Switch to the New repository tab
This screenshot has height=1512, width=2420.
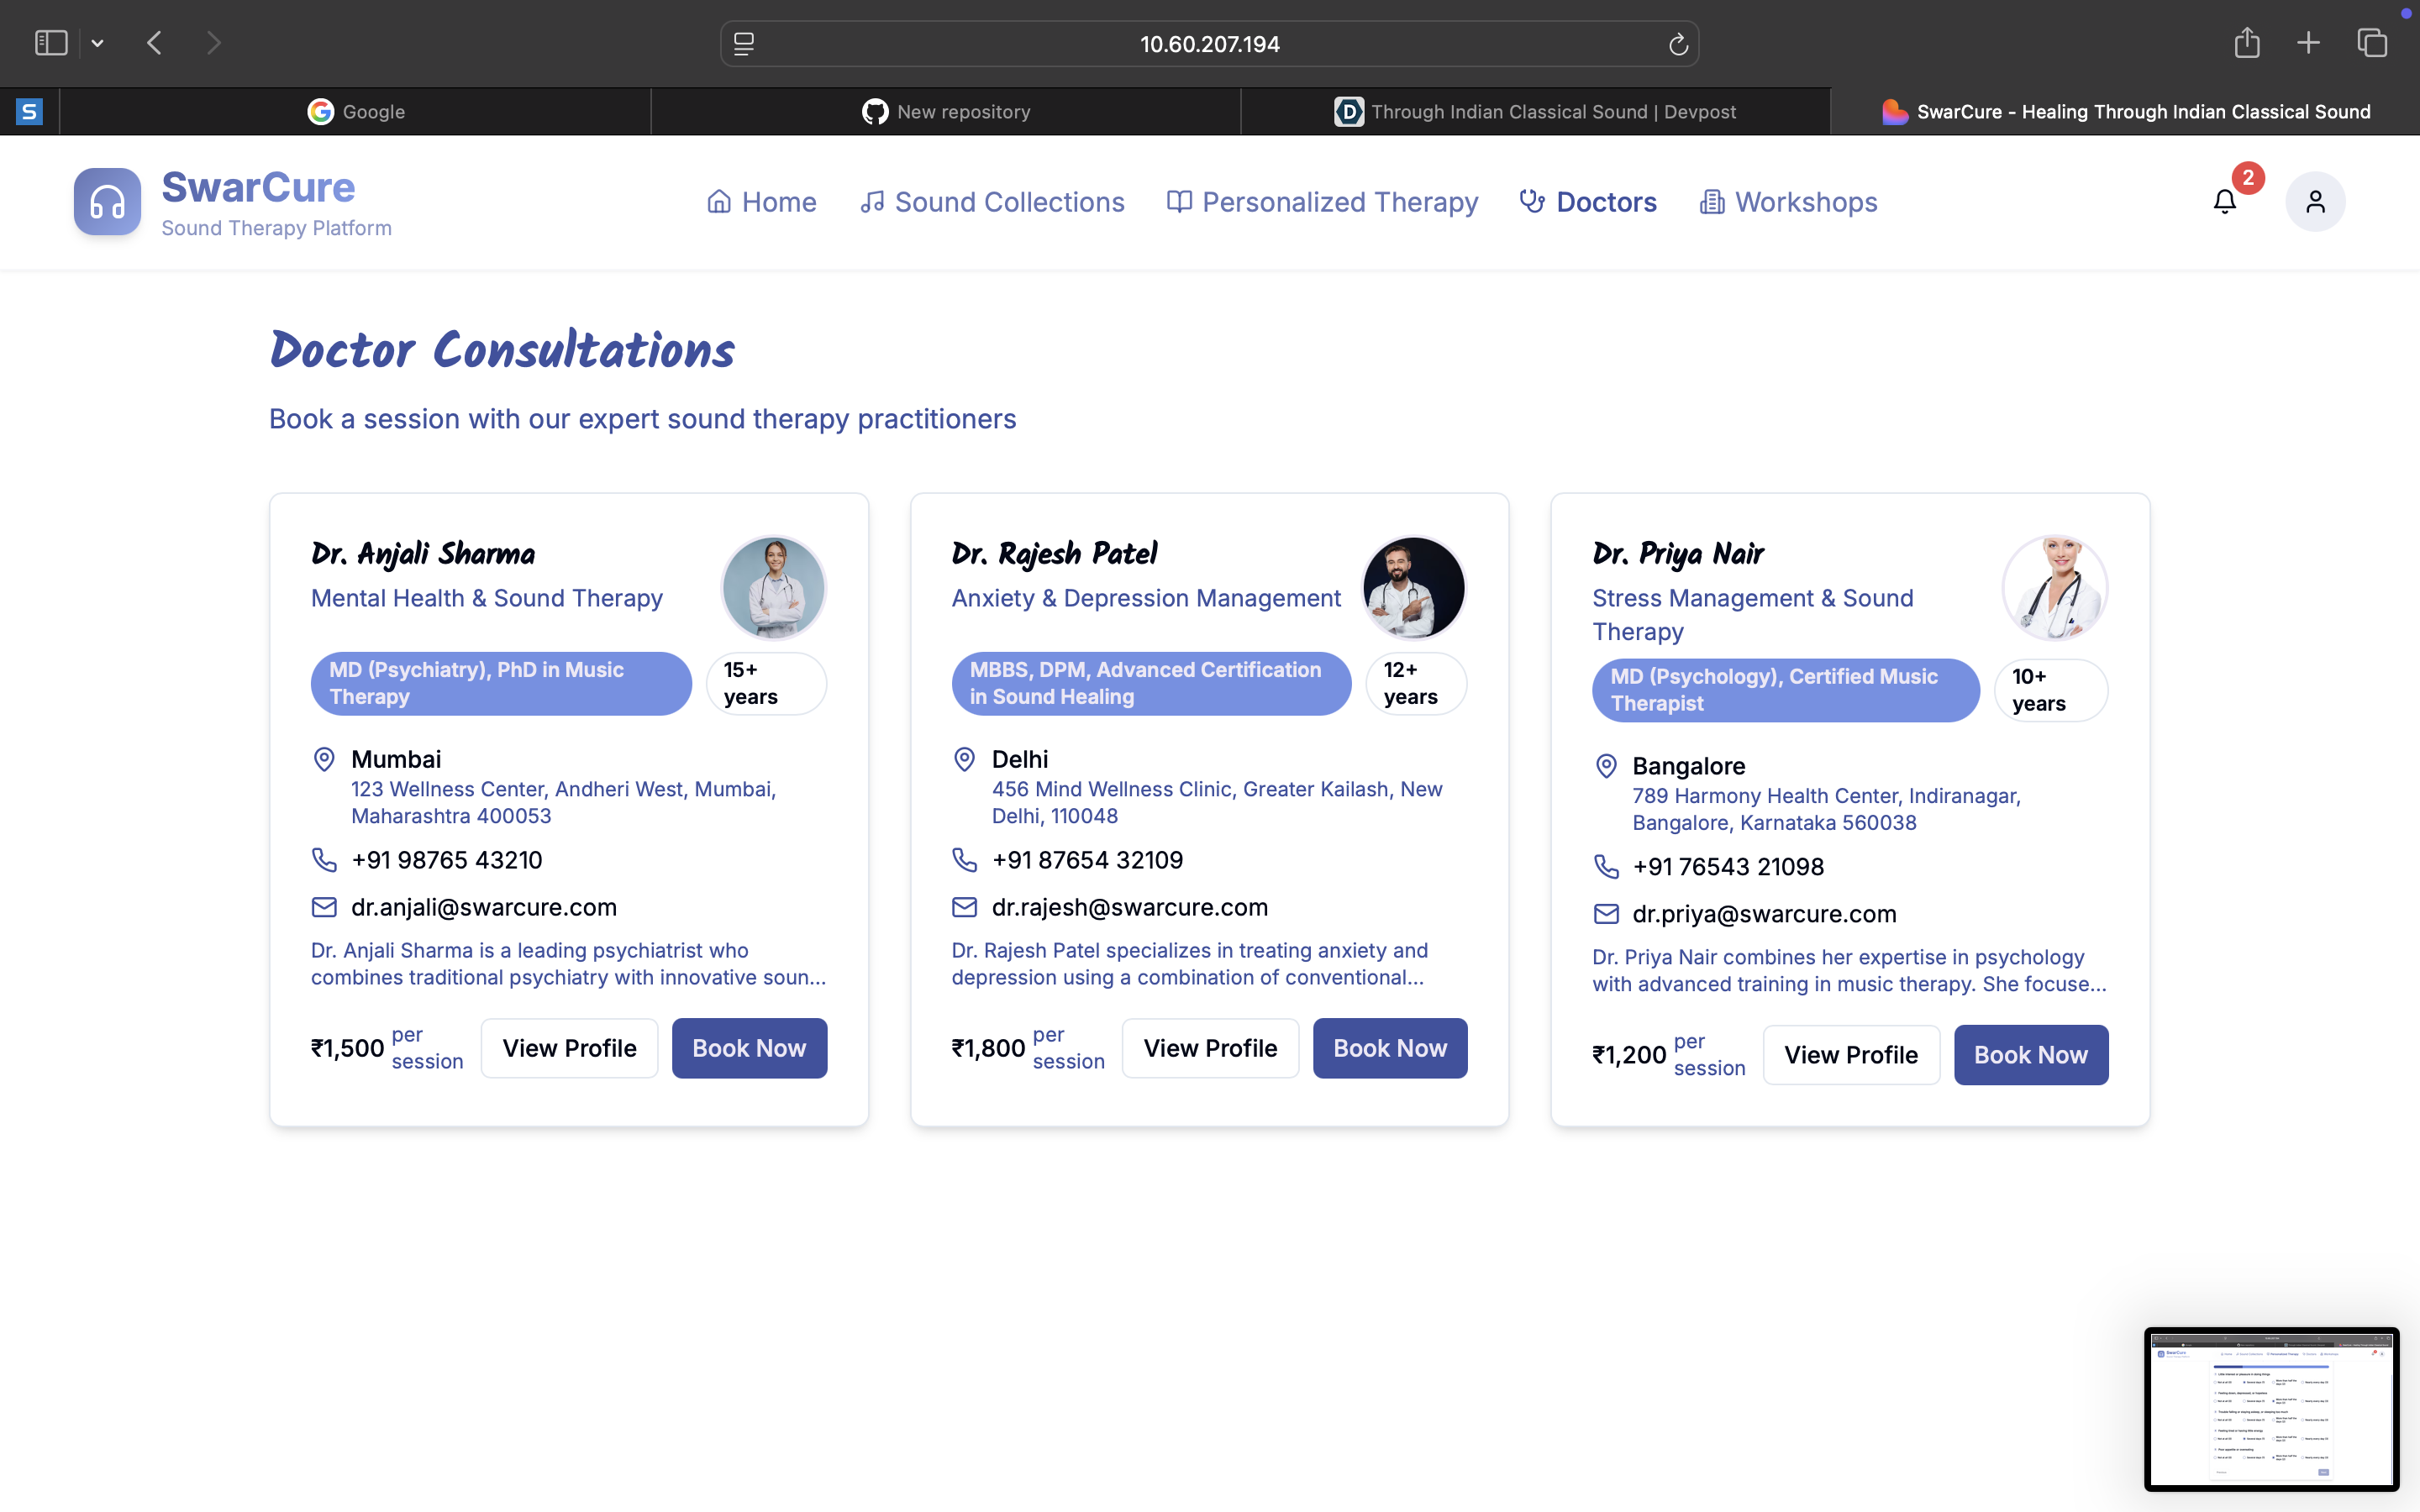[x=946, y=112]
